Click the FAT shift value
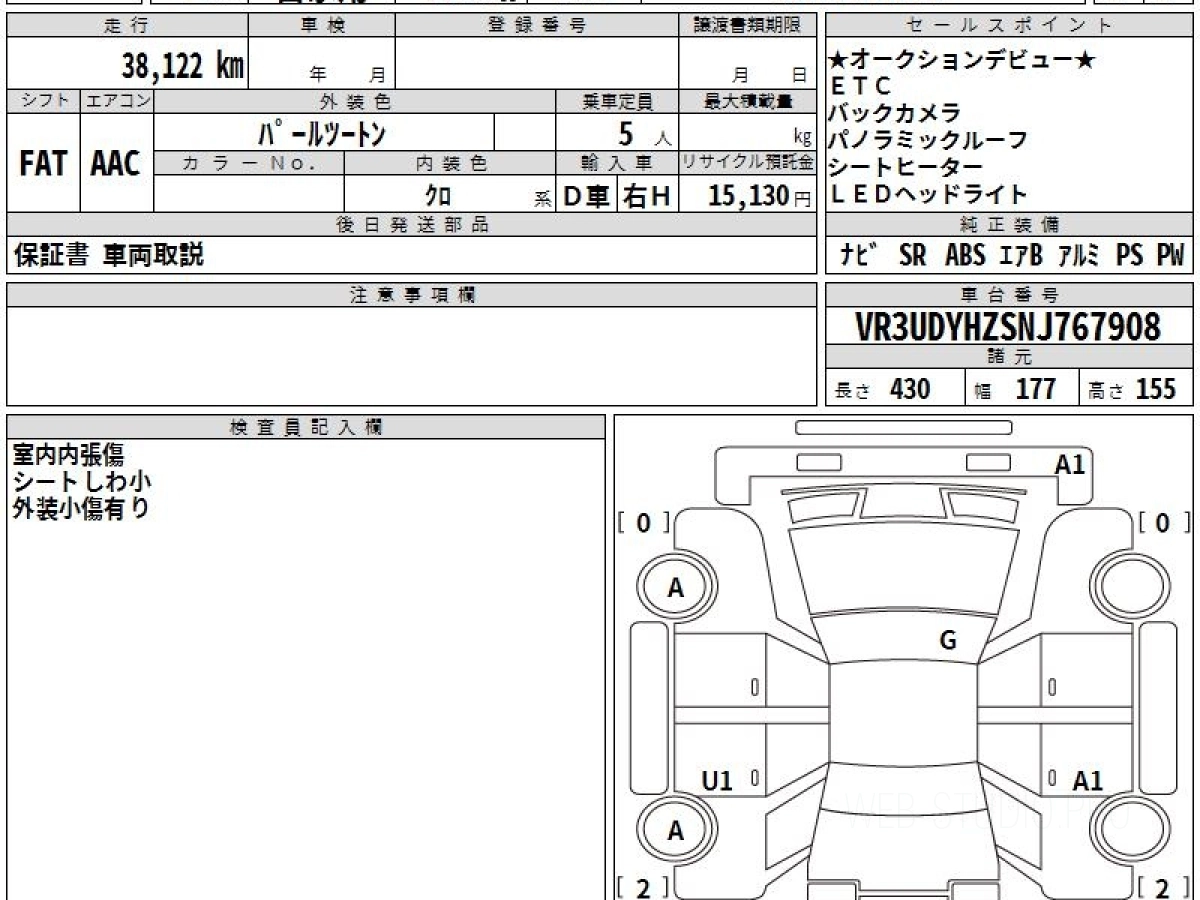This screenshot has height=900, width=1200. click(x=43, y=164)
